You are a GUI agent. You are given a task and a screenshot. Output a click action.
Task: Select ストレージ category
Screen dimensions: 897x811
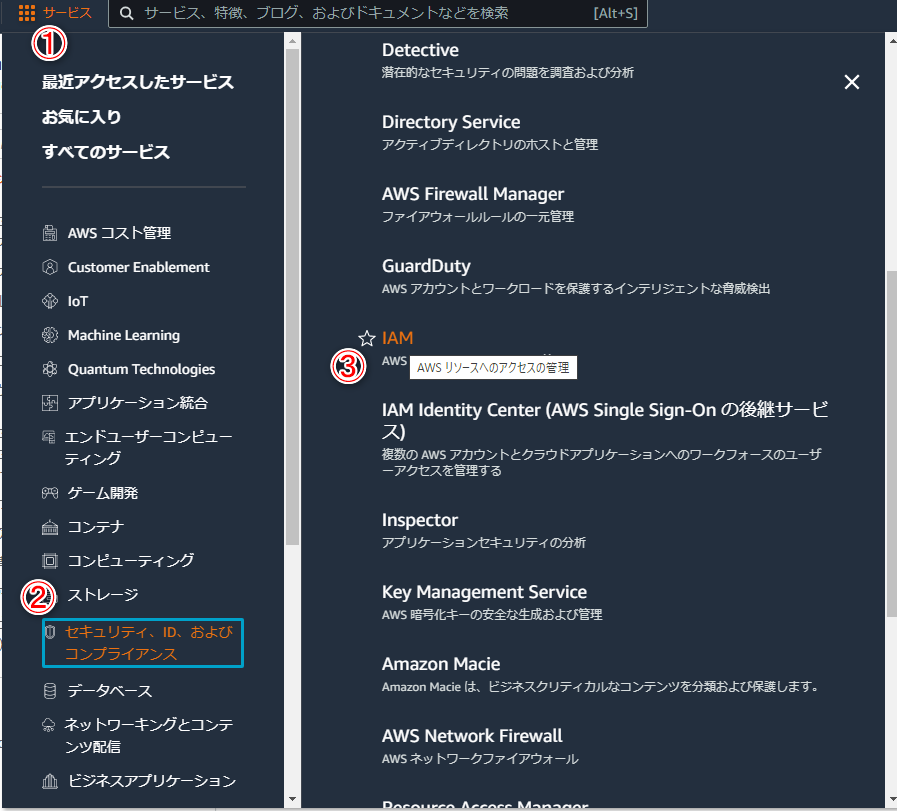(103, 595)
